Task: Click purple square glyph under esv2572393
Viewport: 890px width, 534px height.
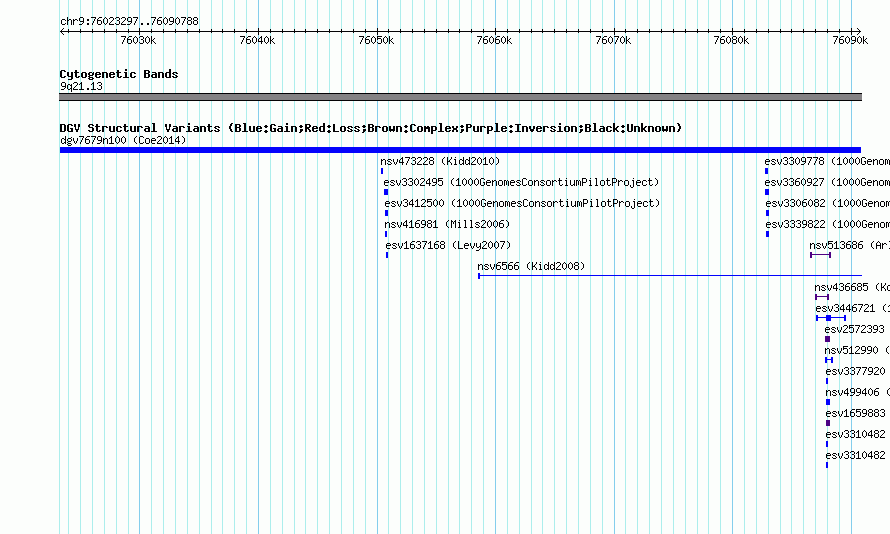Action: coord(828,339)
